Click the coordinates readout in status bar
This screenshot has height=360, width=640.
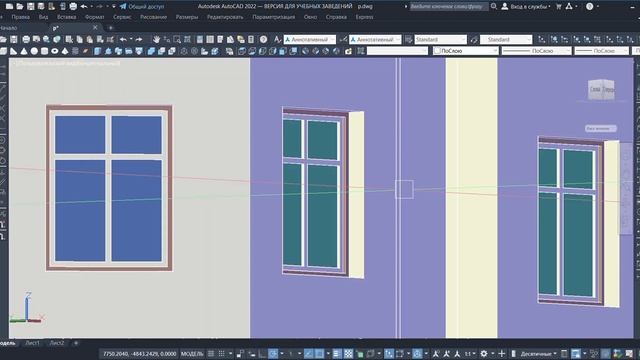(x=140, y=354)
